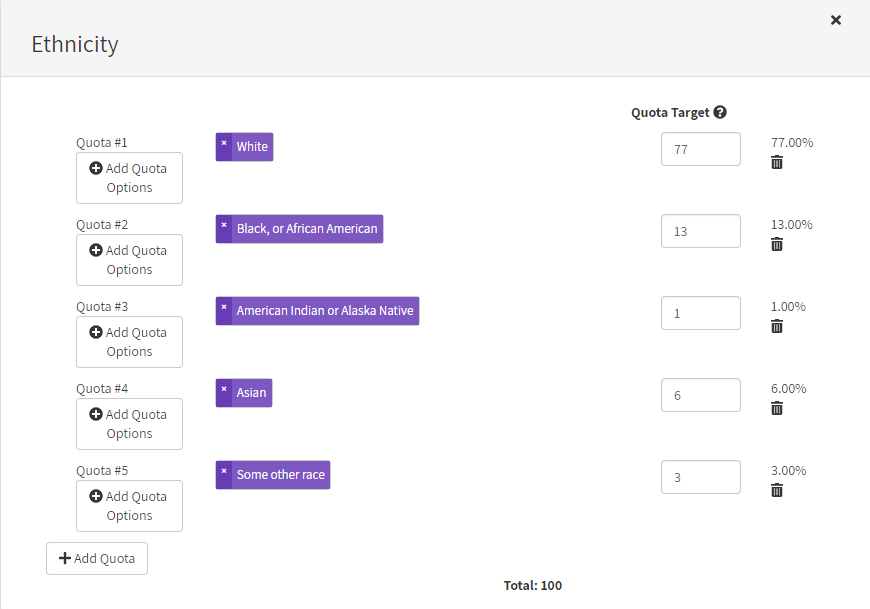Delete the Asian quota via trash icon
The height and width of the screenshot is (609, 870).
click(x=777, y=408)
